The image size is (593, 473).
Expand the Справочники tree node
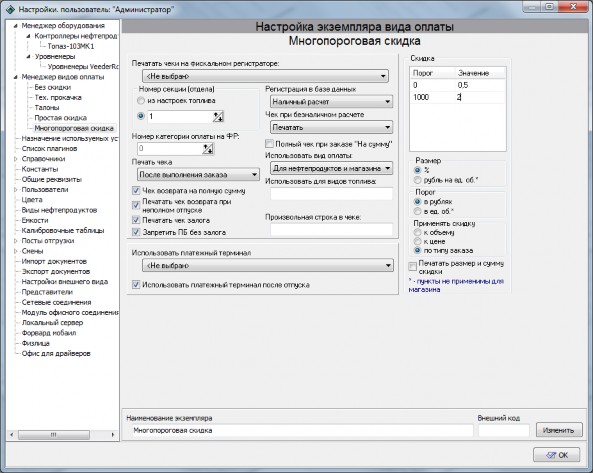(16, 159)
